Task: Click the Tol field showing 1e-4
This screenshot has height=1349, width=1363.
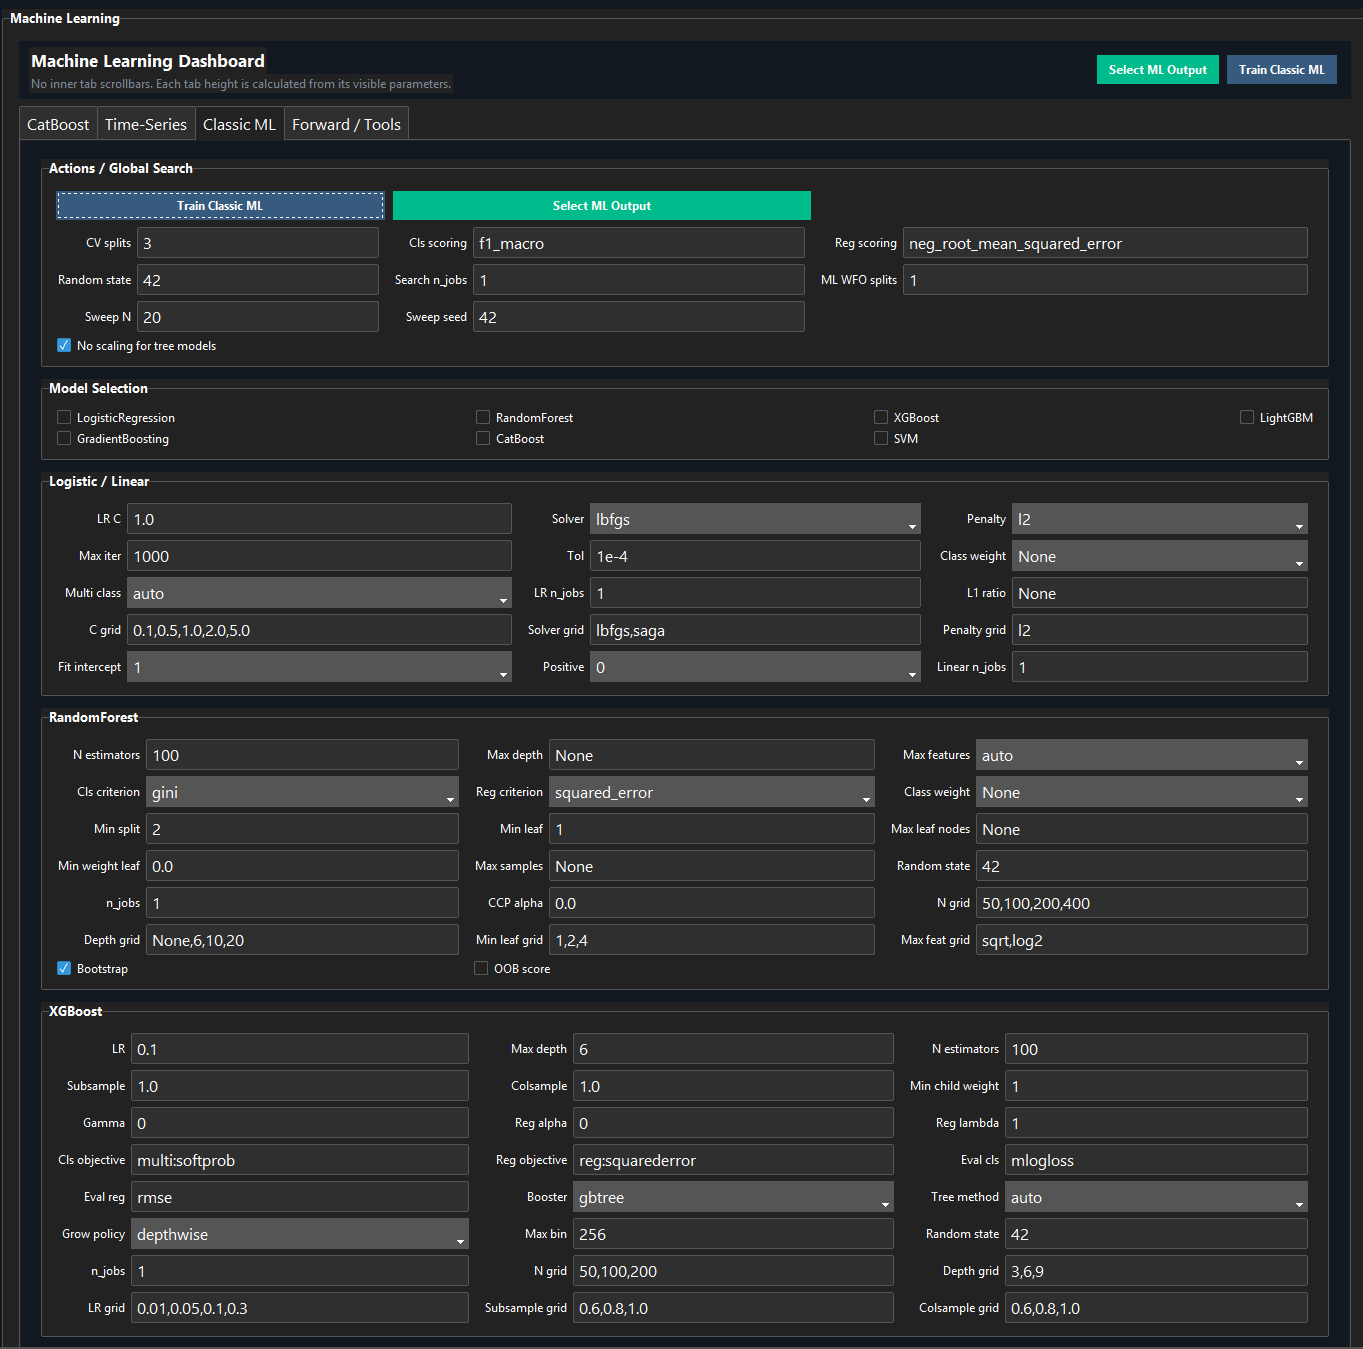Action: point(755,556)
